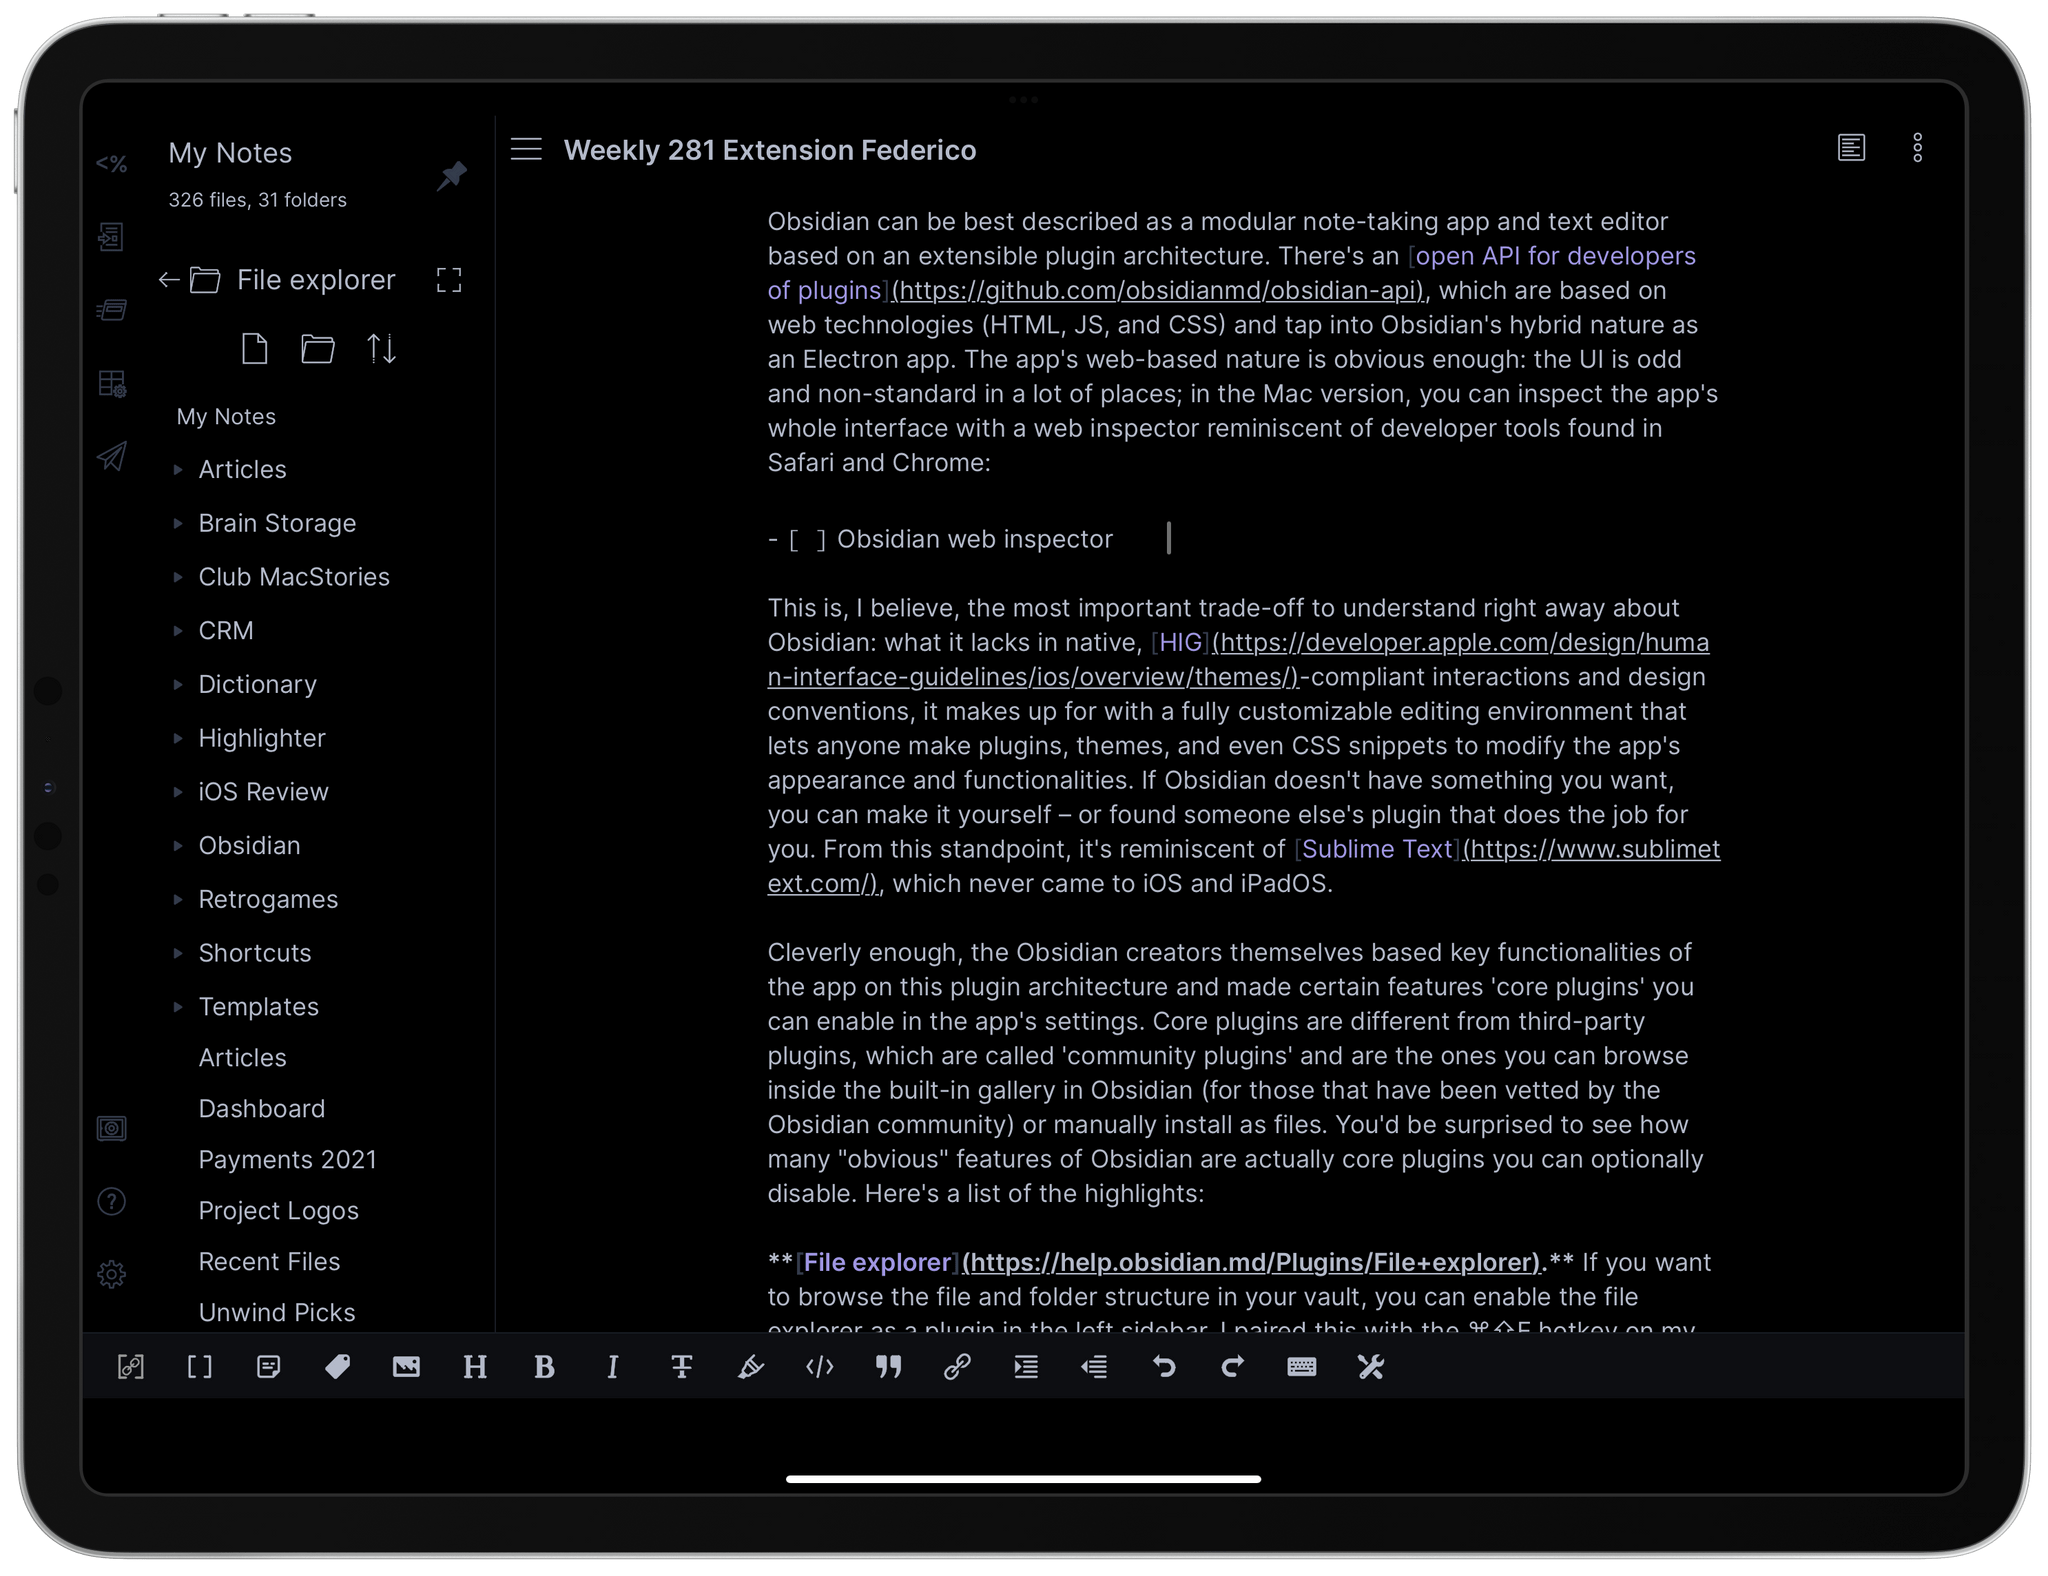Image resolution: width=2048 pixels, height=1576 pixels.
Task: Click the table settings ribbon icon
Action: click(111, 384)
